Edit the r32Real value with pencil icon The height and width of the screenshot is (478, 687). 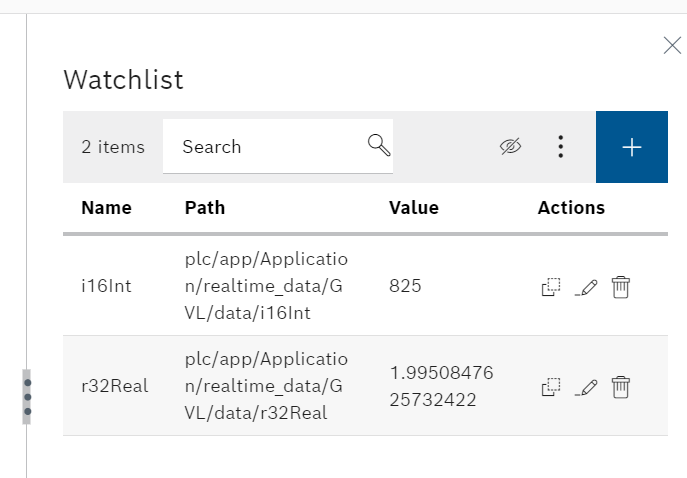[x=586, y=387]
